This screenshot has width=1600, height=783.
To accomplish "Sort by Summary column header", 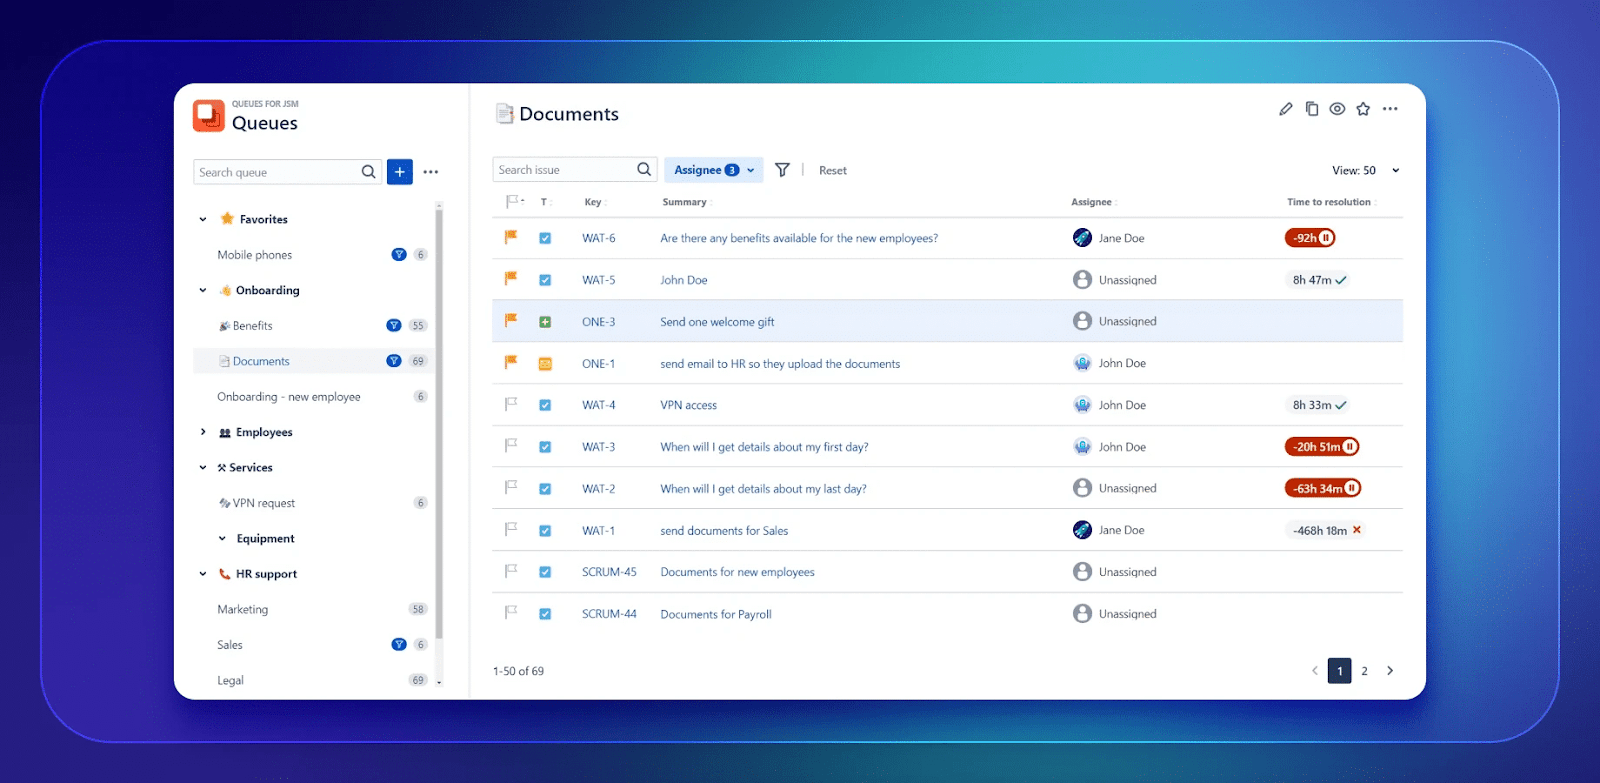I will click(687, 202).
